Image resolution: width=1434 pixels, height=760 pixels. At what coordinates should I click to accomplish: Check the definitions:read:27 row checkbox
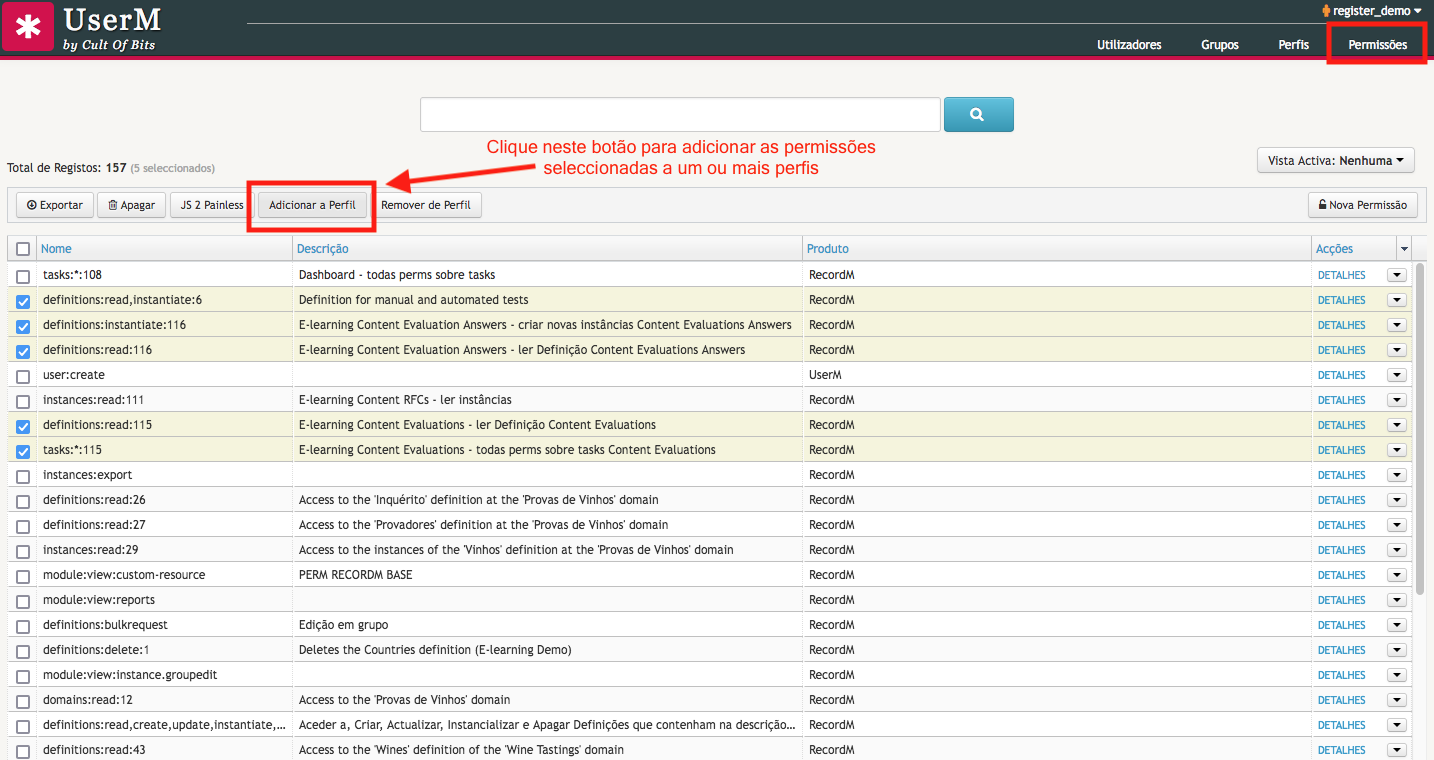click(x=23, y=526)
